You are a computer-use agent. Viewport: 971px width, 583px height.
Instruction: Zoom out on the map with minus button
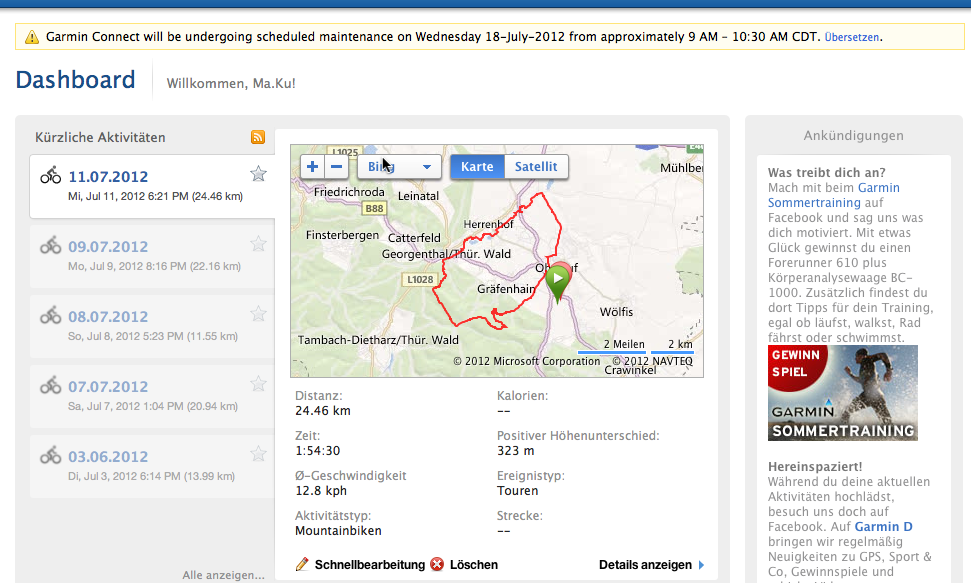[337, 167]
